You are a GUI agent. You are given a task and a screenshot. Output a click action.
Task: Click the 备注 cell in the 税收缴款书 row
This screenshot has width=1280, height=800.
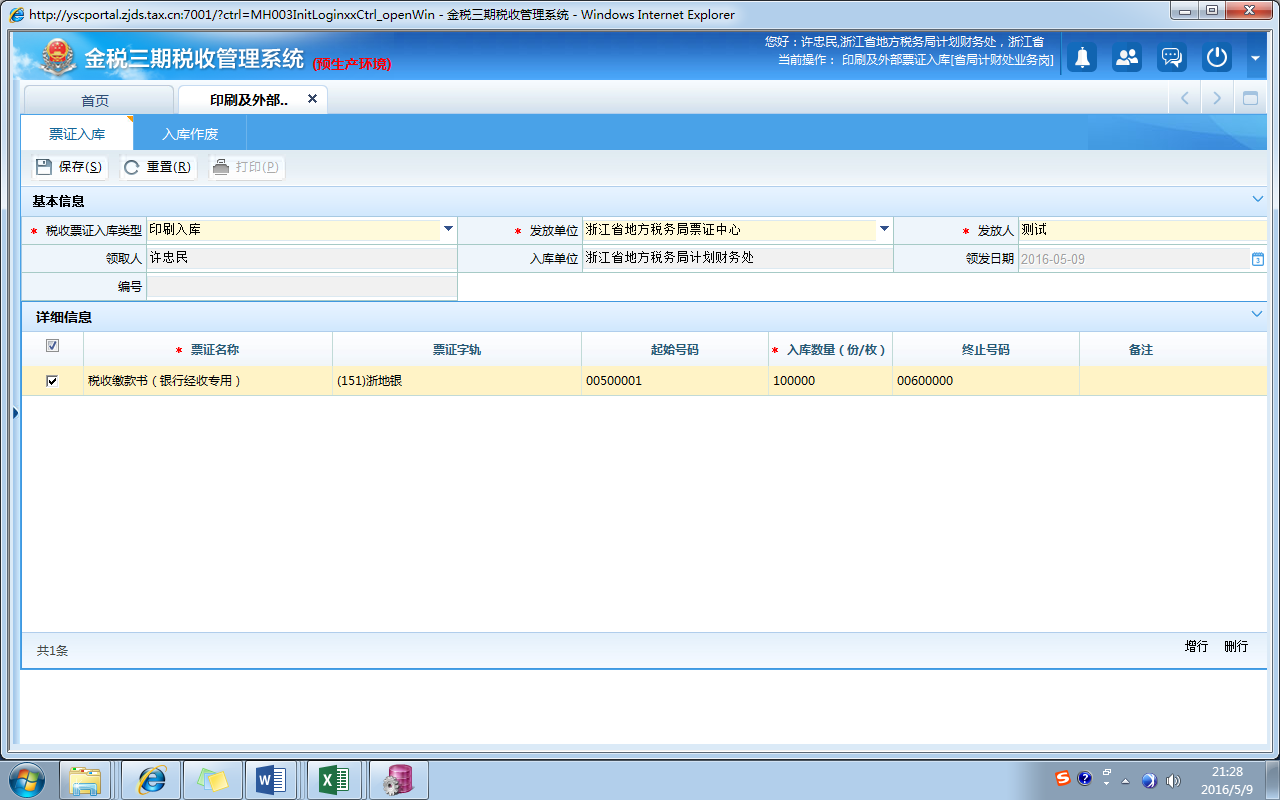click(1173, 381)
